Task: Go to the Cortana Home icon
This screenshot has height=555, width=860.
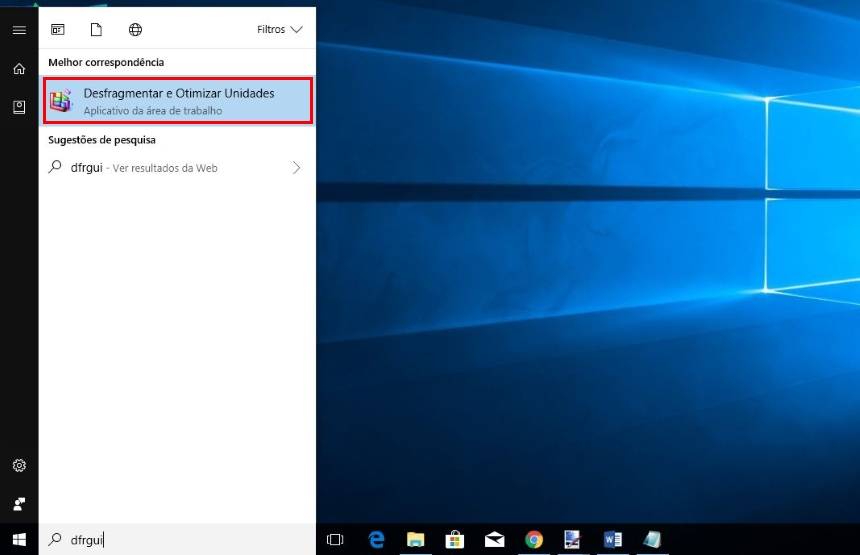Action: click(x=18, y=69)
